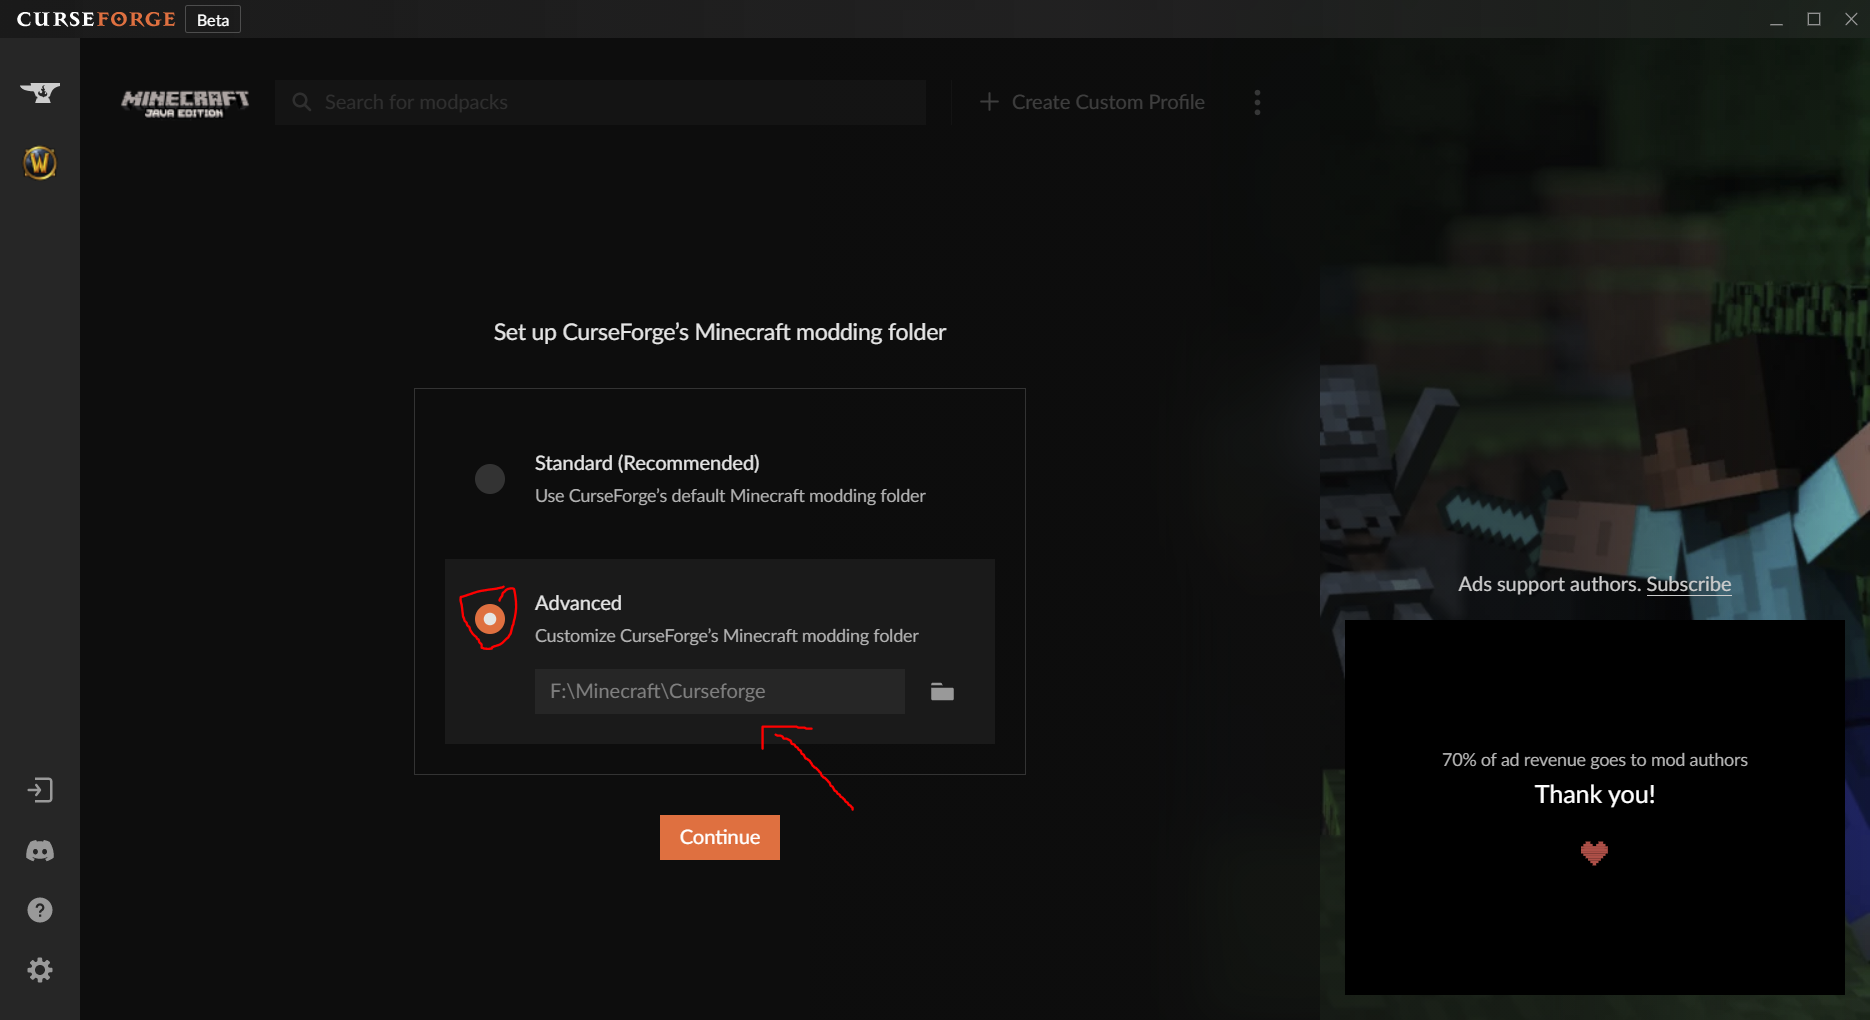The height and width of the screenshot is (1020, 1870).
Task: Open the three-dot more options menu
Action: (x=1257, y=102)
